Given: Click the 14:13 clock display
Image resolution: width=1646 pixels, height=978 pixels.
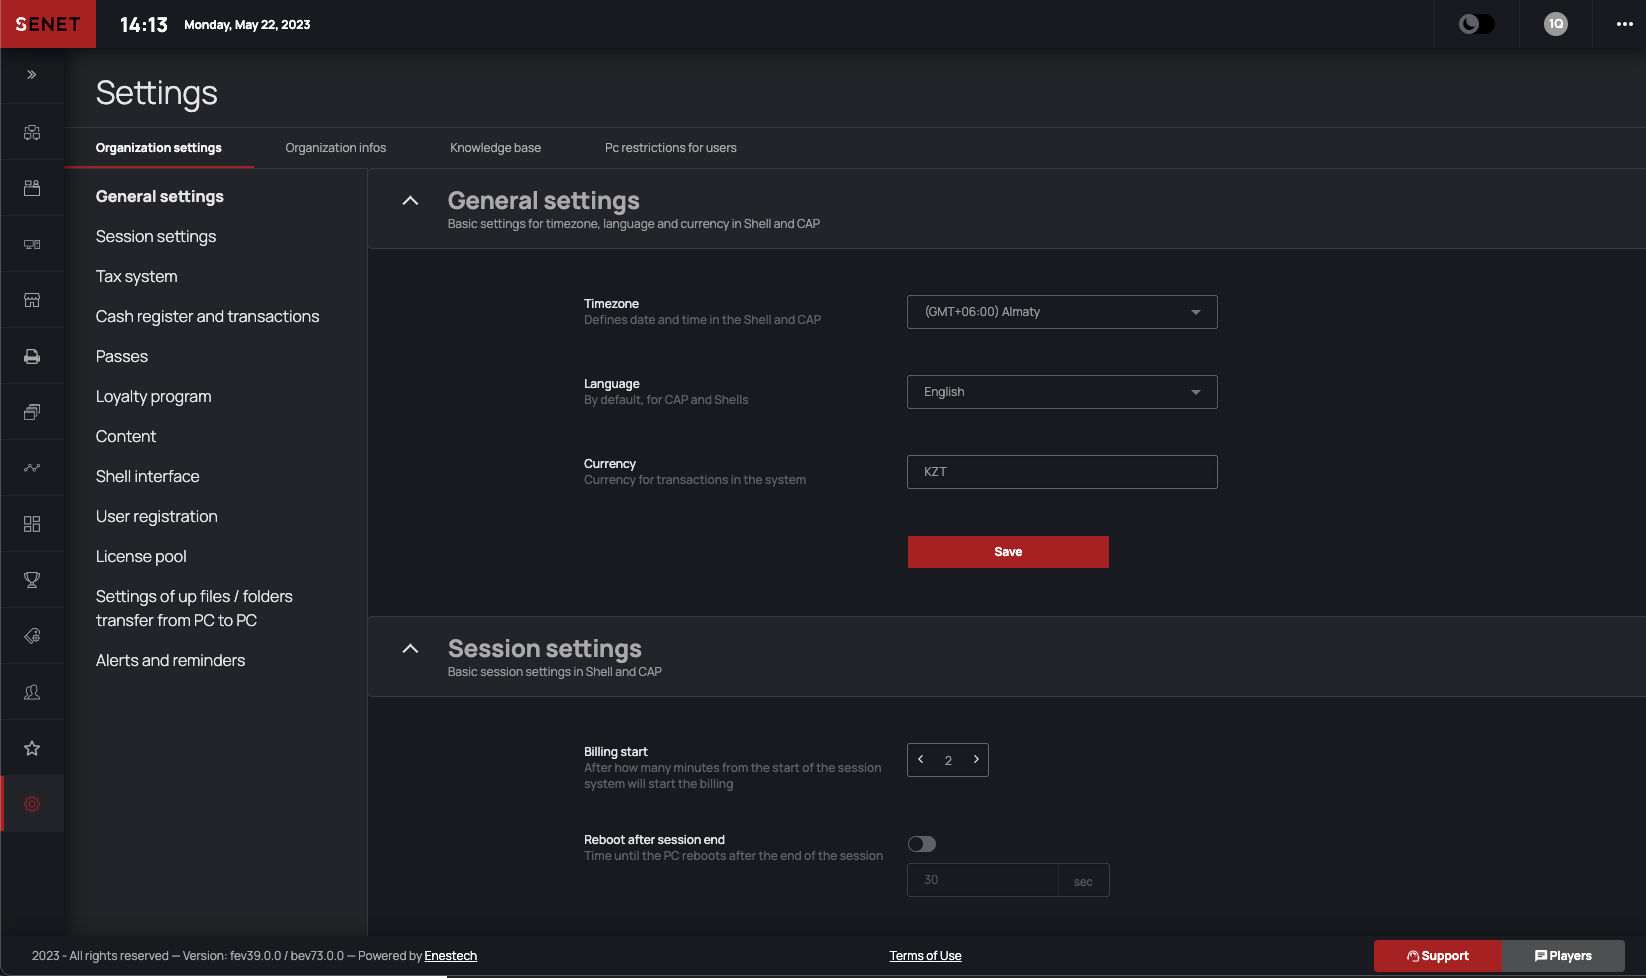Looking at the screenshot, I should coord(144,25).
